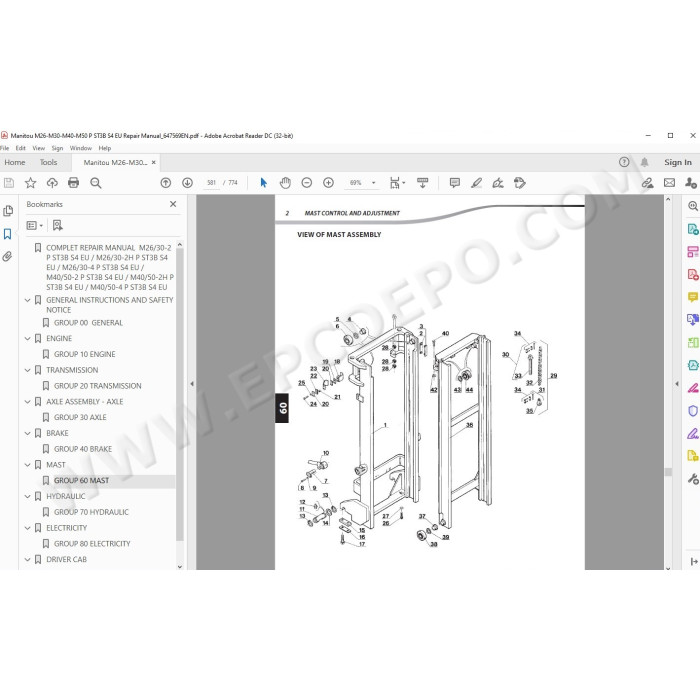Share a link to file

click(x=647, y=183)
